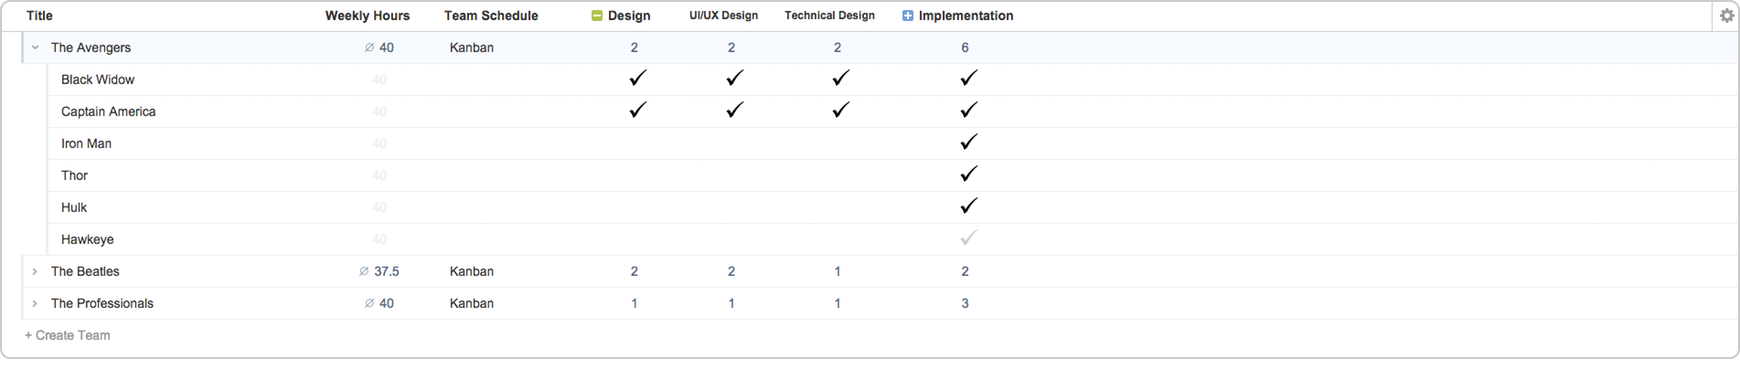1740x375 pixels.
Task: Uncheck Iron Man's Implementation checkmark
Action: pos(968,142)
